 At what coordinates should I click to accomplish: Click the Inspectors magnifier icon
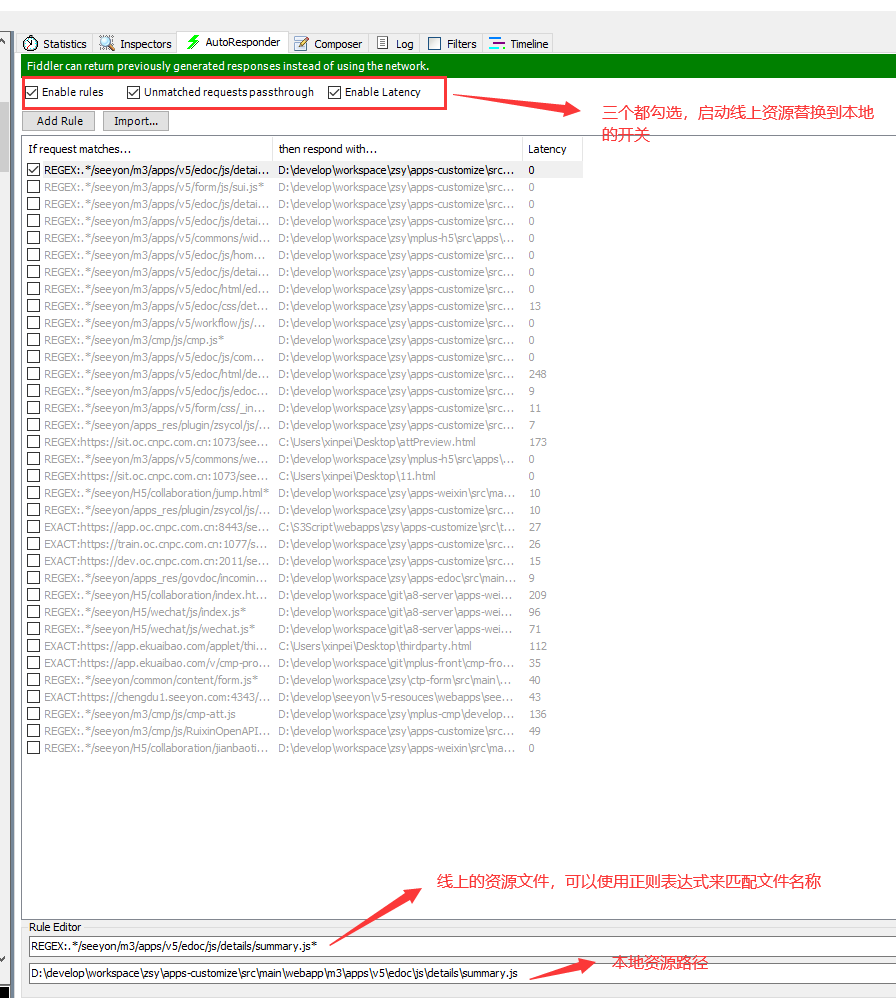(x=106, y=43)
